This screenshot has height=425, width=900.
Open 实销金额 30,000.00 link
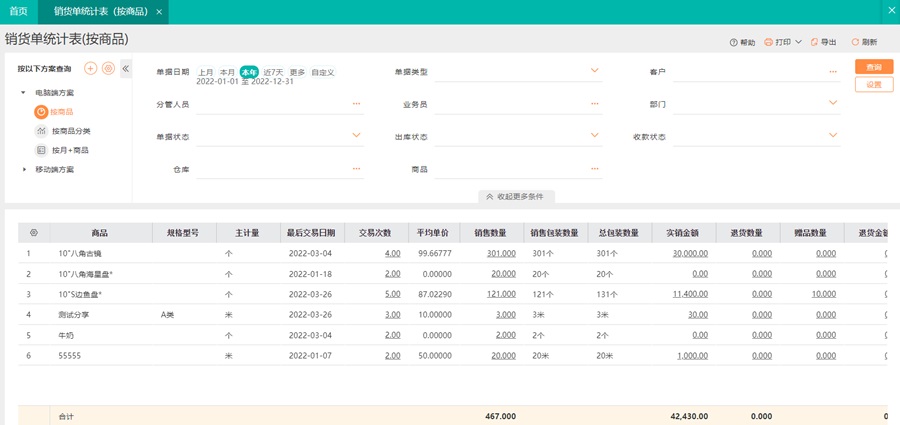point(690,253)
